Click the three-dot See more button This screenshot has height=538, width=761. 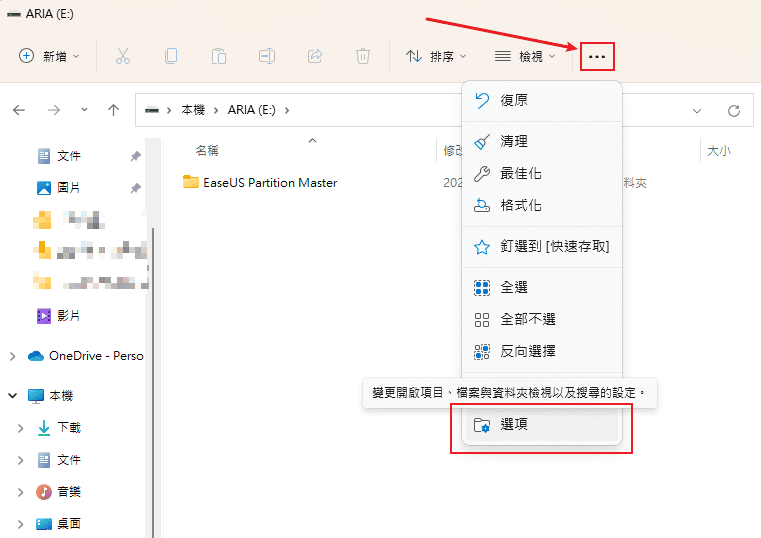click(597, 57)
